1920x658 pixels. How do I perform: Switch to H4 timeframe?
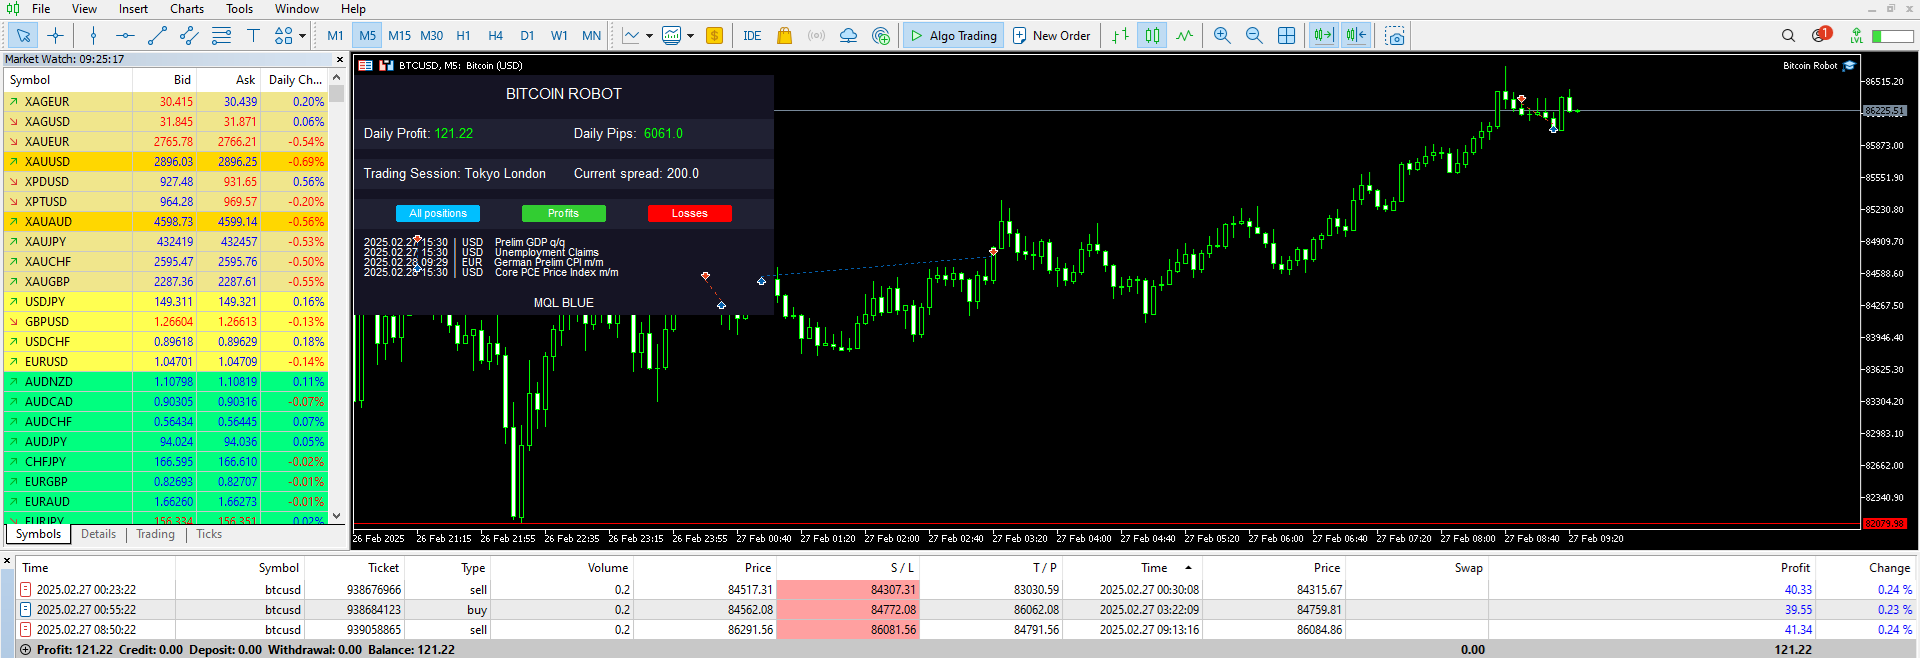tap(495, 36)
